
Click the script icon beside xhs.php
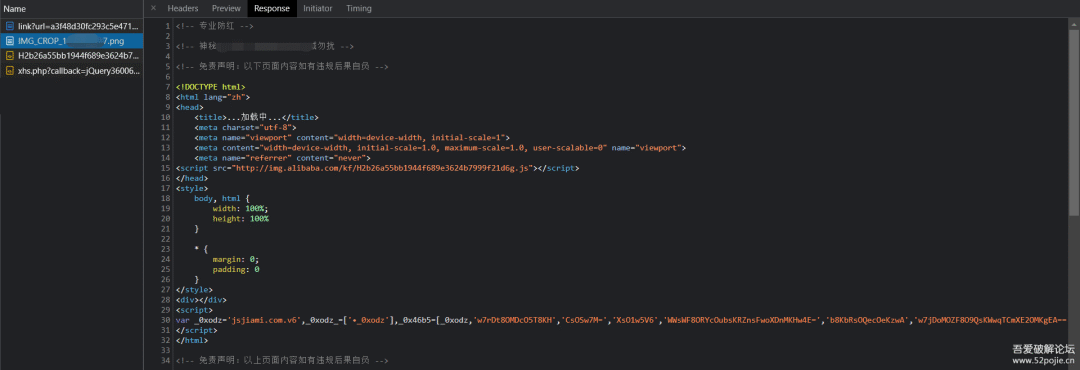click(x=10, y=70)
